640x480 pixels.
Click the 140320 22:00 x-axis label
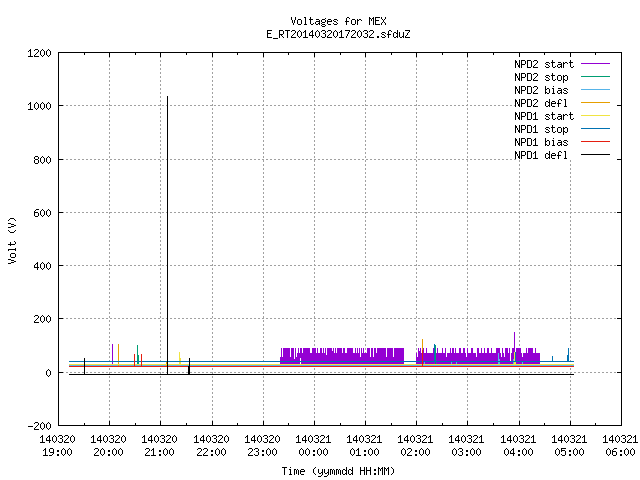pyautogui.click(x=211, y=446)
